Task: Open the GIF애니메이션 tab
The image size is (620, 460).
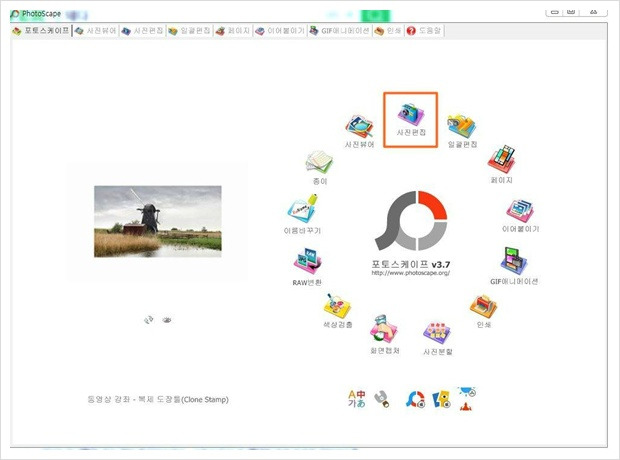Action: [340, 31]
